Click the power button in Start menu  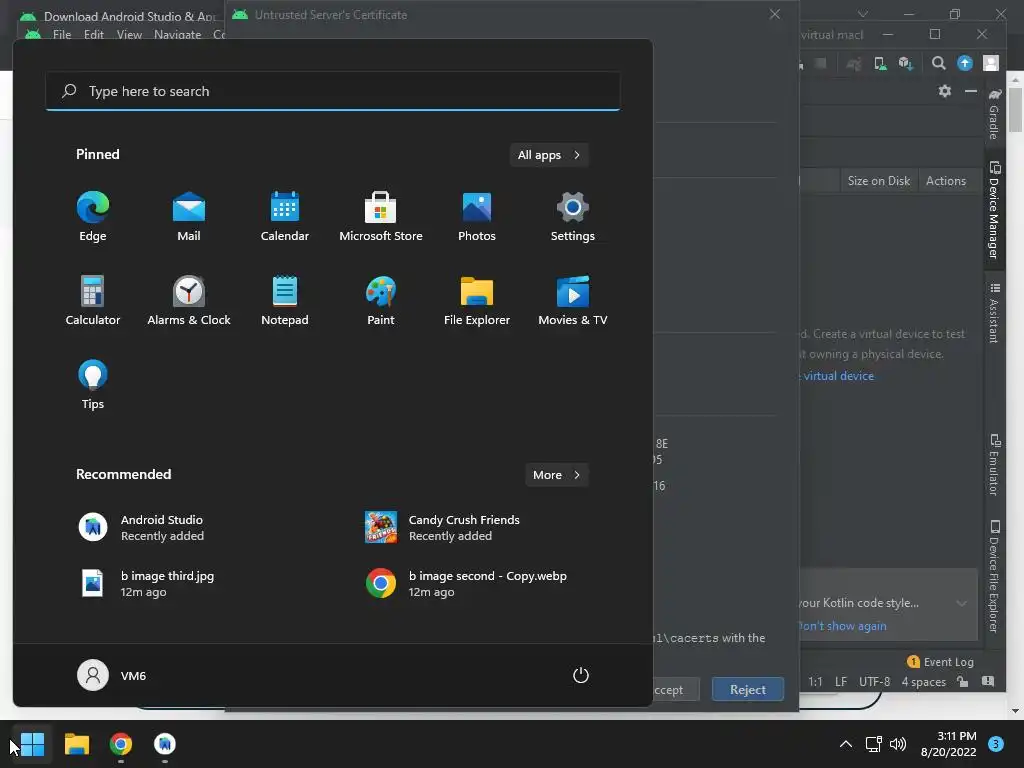point(581,675)
